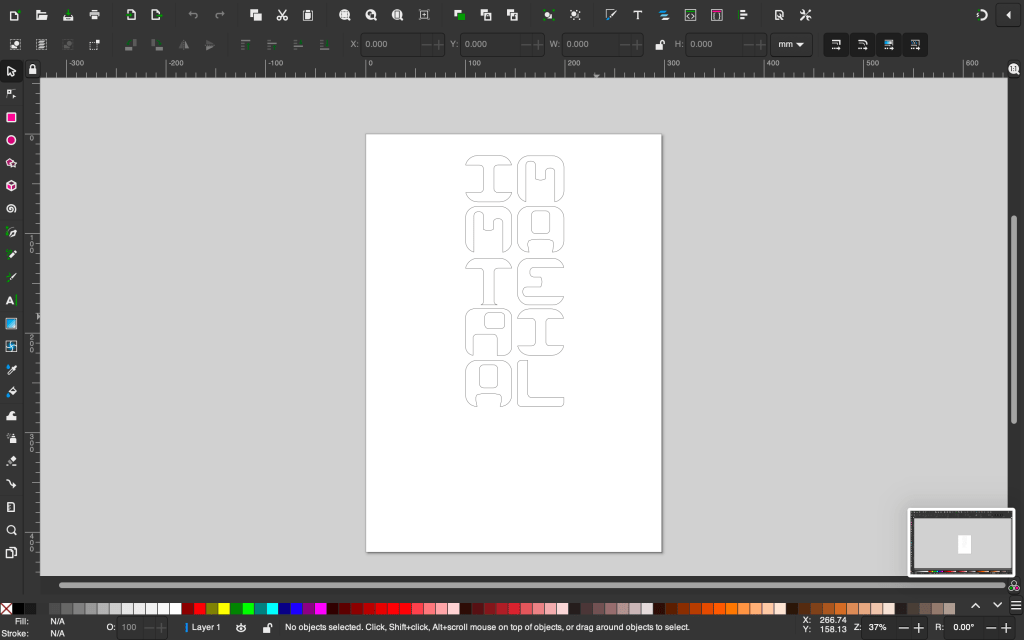The image size is (1024, 640).
Task: Click the X position input field
Action: pyautogui.click(x=390, y=45)
